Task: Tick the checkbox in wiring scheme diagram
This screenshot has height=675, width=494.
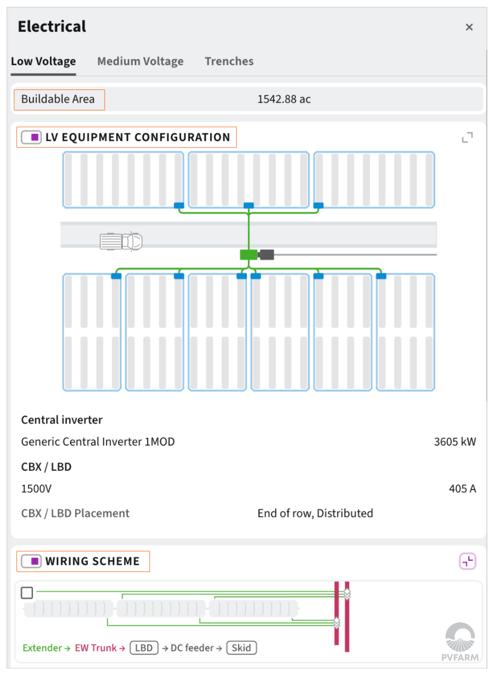Action: [x=27, y=593]
